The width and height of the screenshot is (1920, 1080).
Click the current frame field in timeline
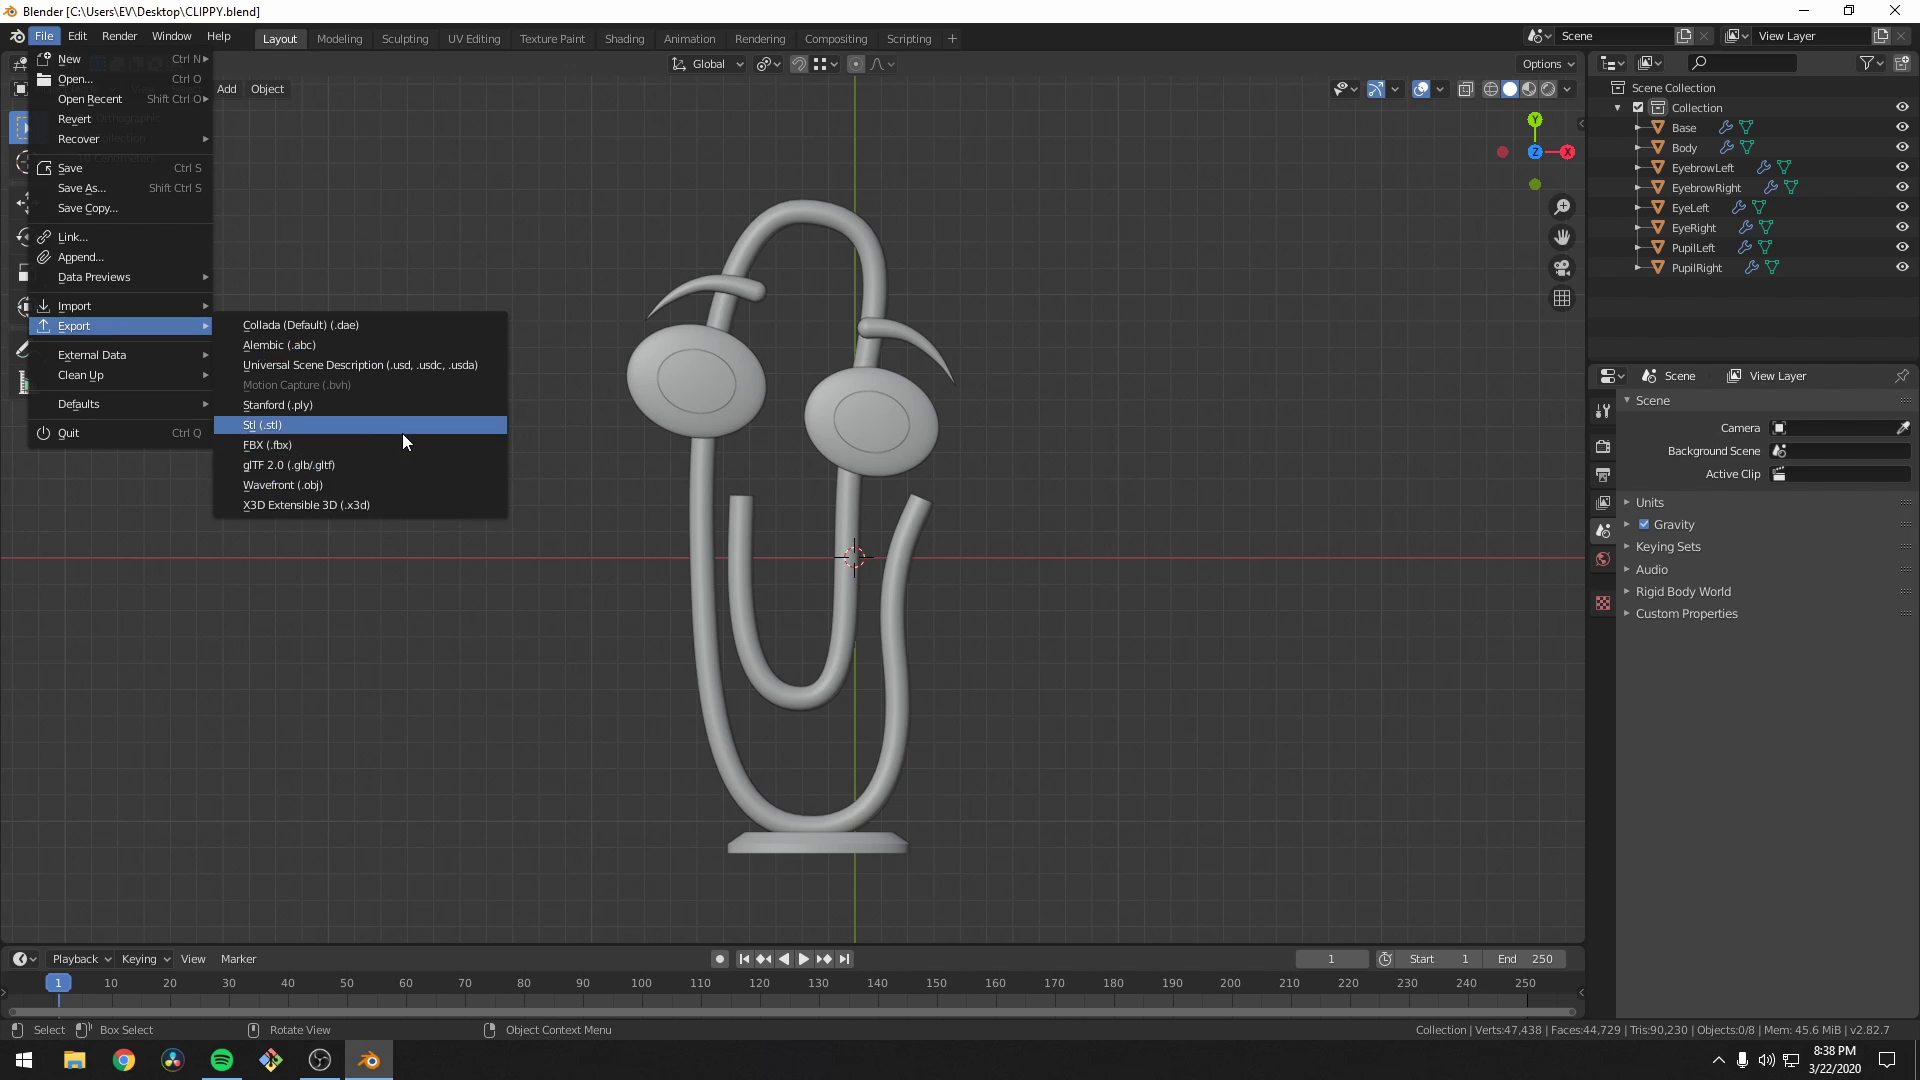pos(1331,958)
